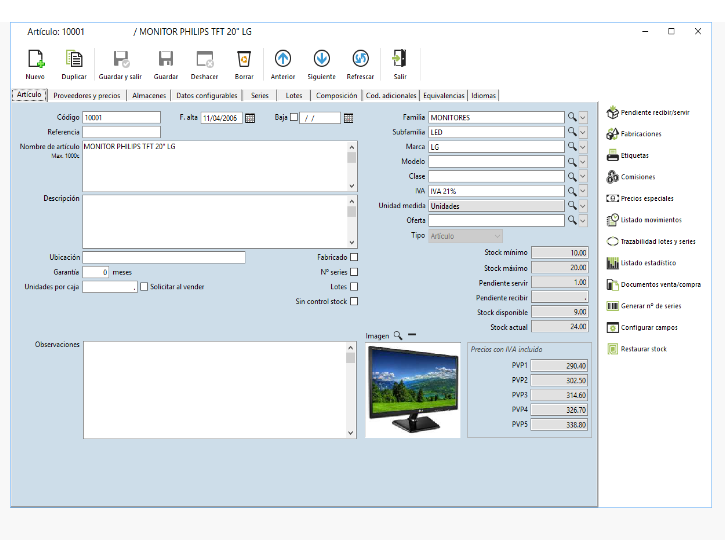This screenshot has width=725, height=540.
Task: Expand the Subfamilia dropdown arrow
Action: 583,132
